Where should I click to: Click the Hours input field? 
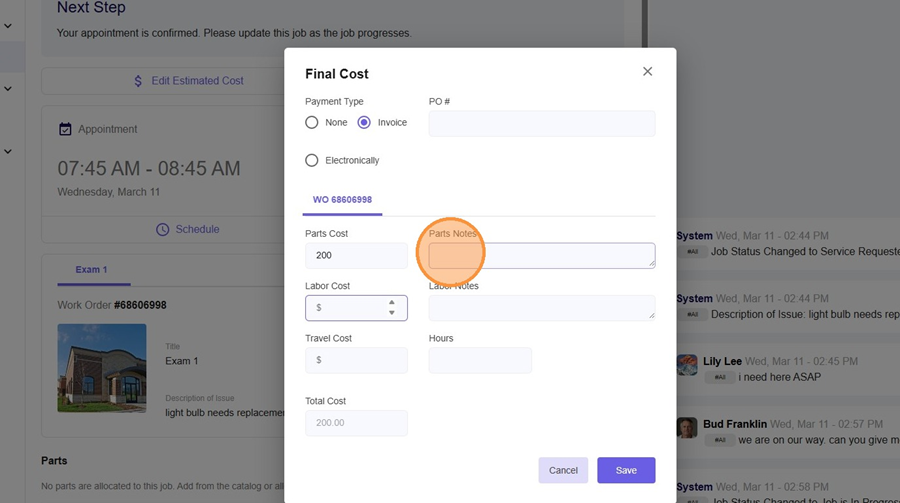coord(480,360)
